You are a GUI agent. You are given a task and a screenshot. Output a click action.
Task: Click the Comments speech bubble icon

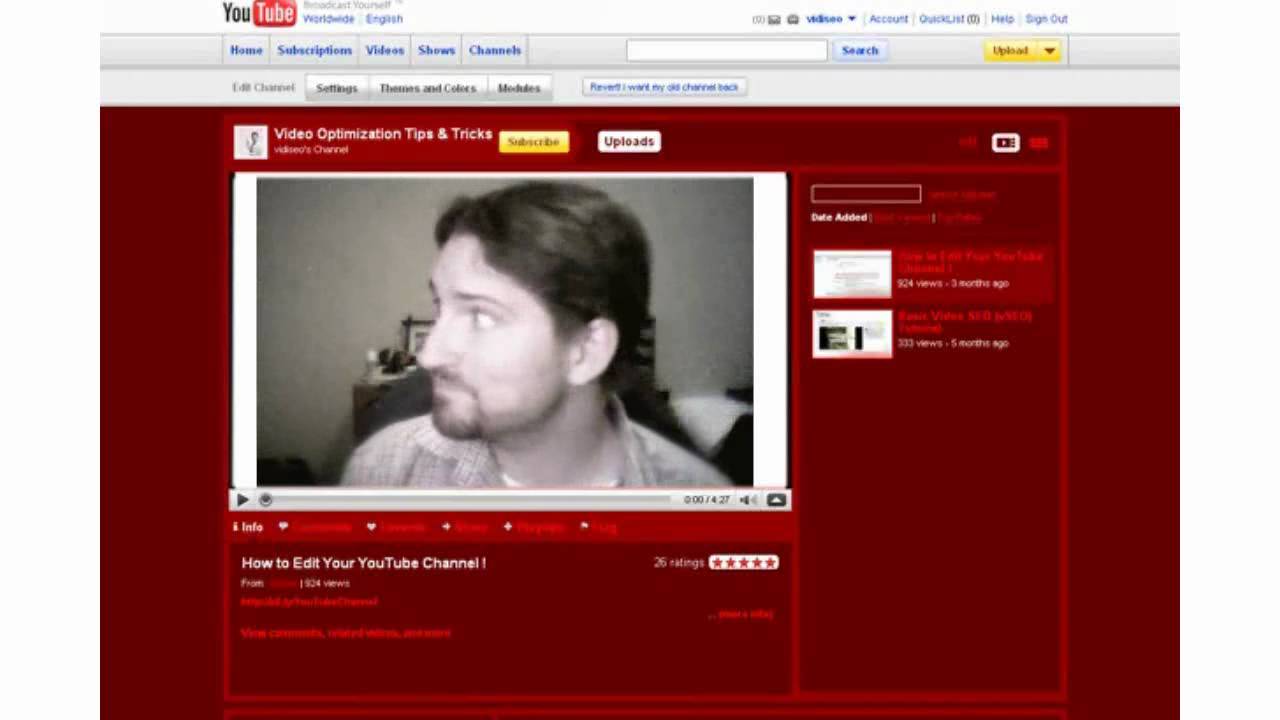[283, 527]
